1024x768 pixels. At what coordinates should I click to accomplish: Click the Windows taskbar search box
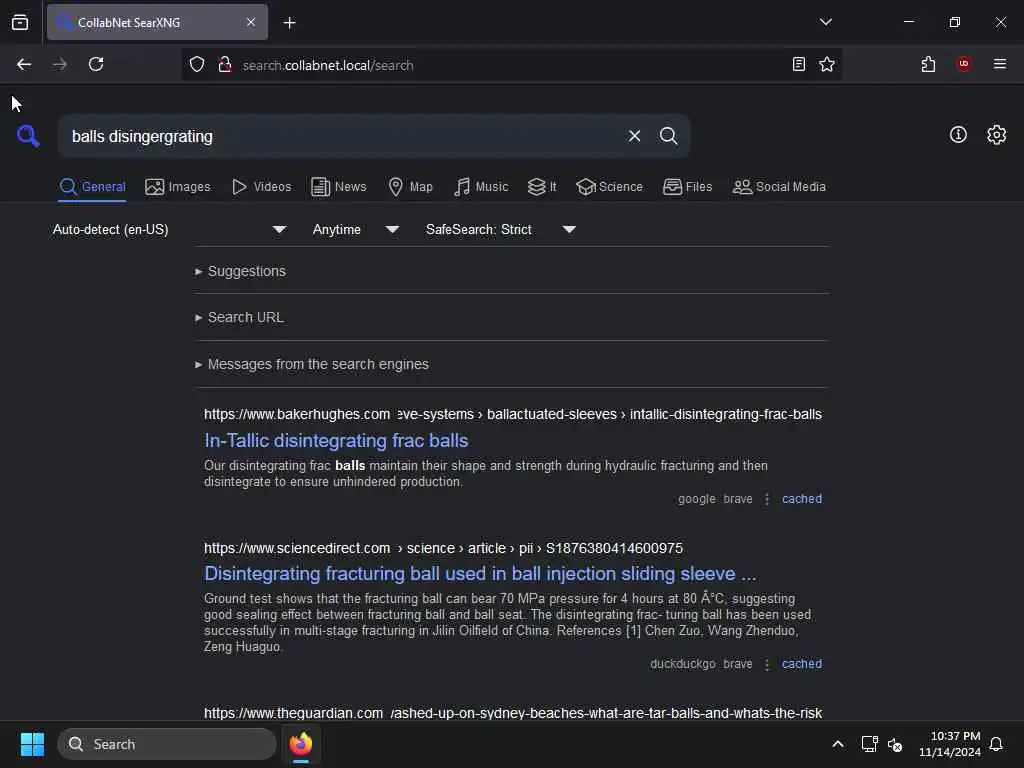[x=167, y=744]
